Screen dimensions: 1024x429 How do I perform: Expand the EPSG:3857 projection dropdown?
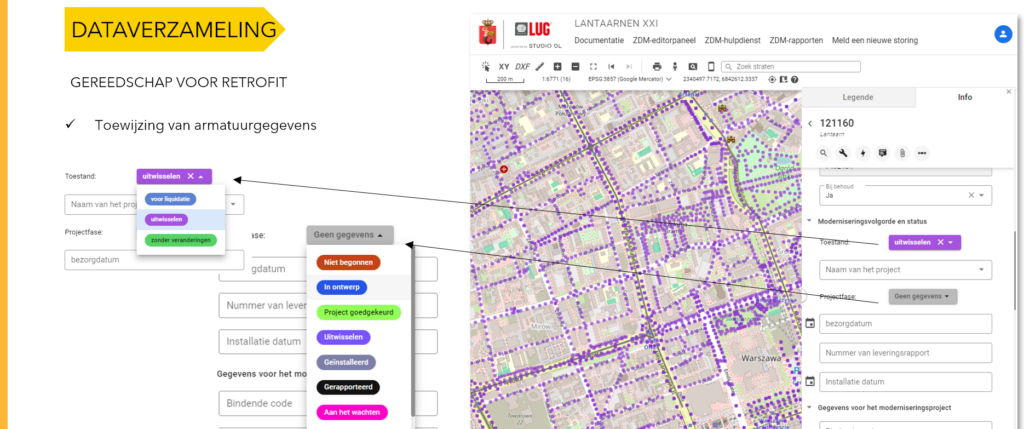click(668, 78)
